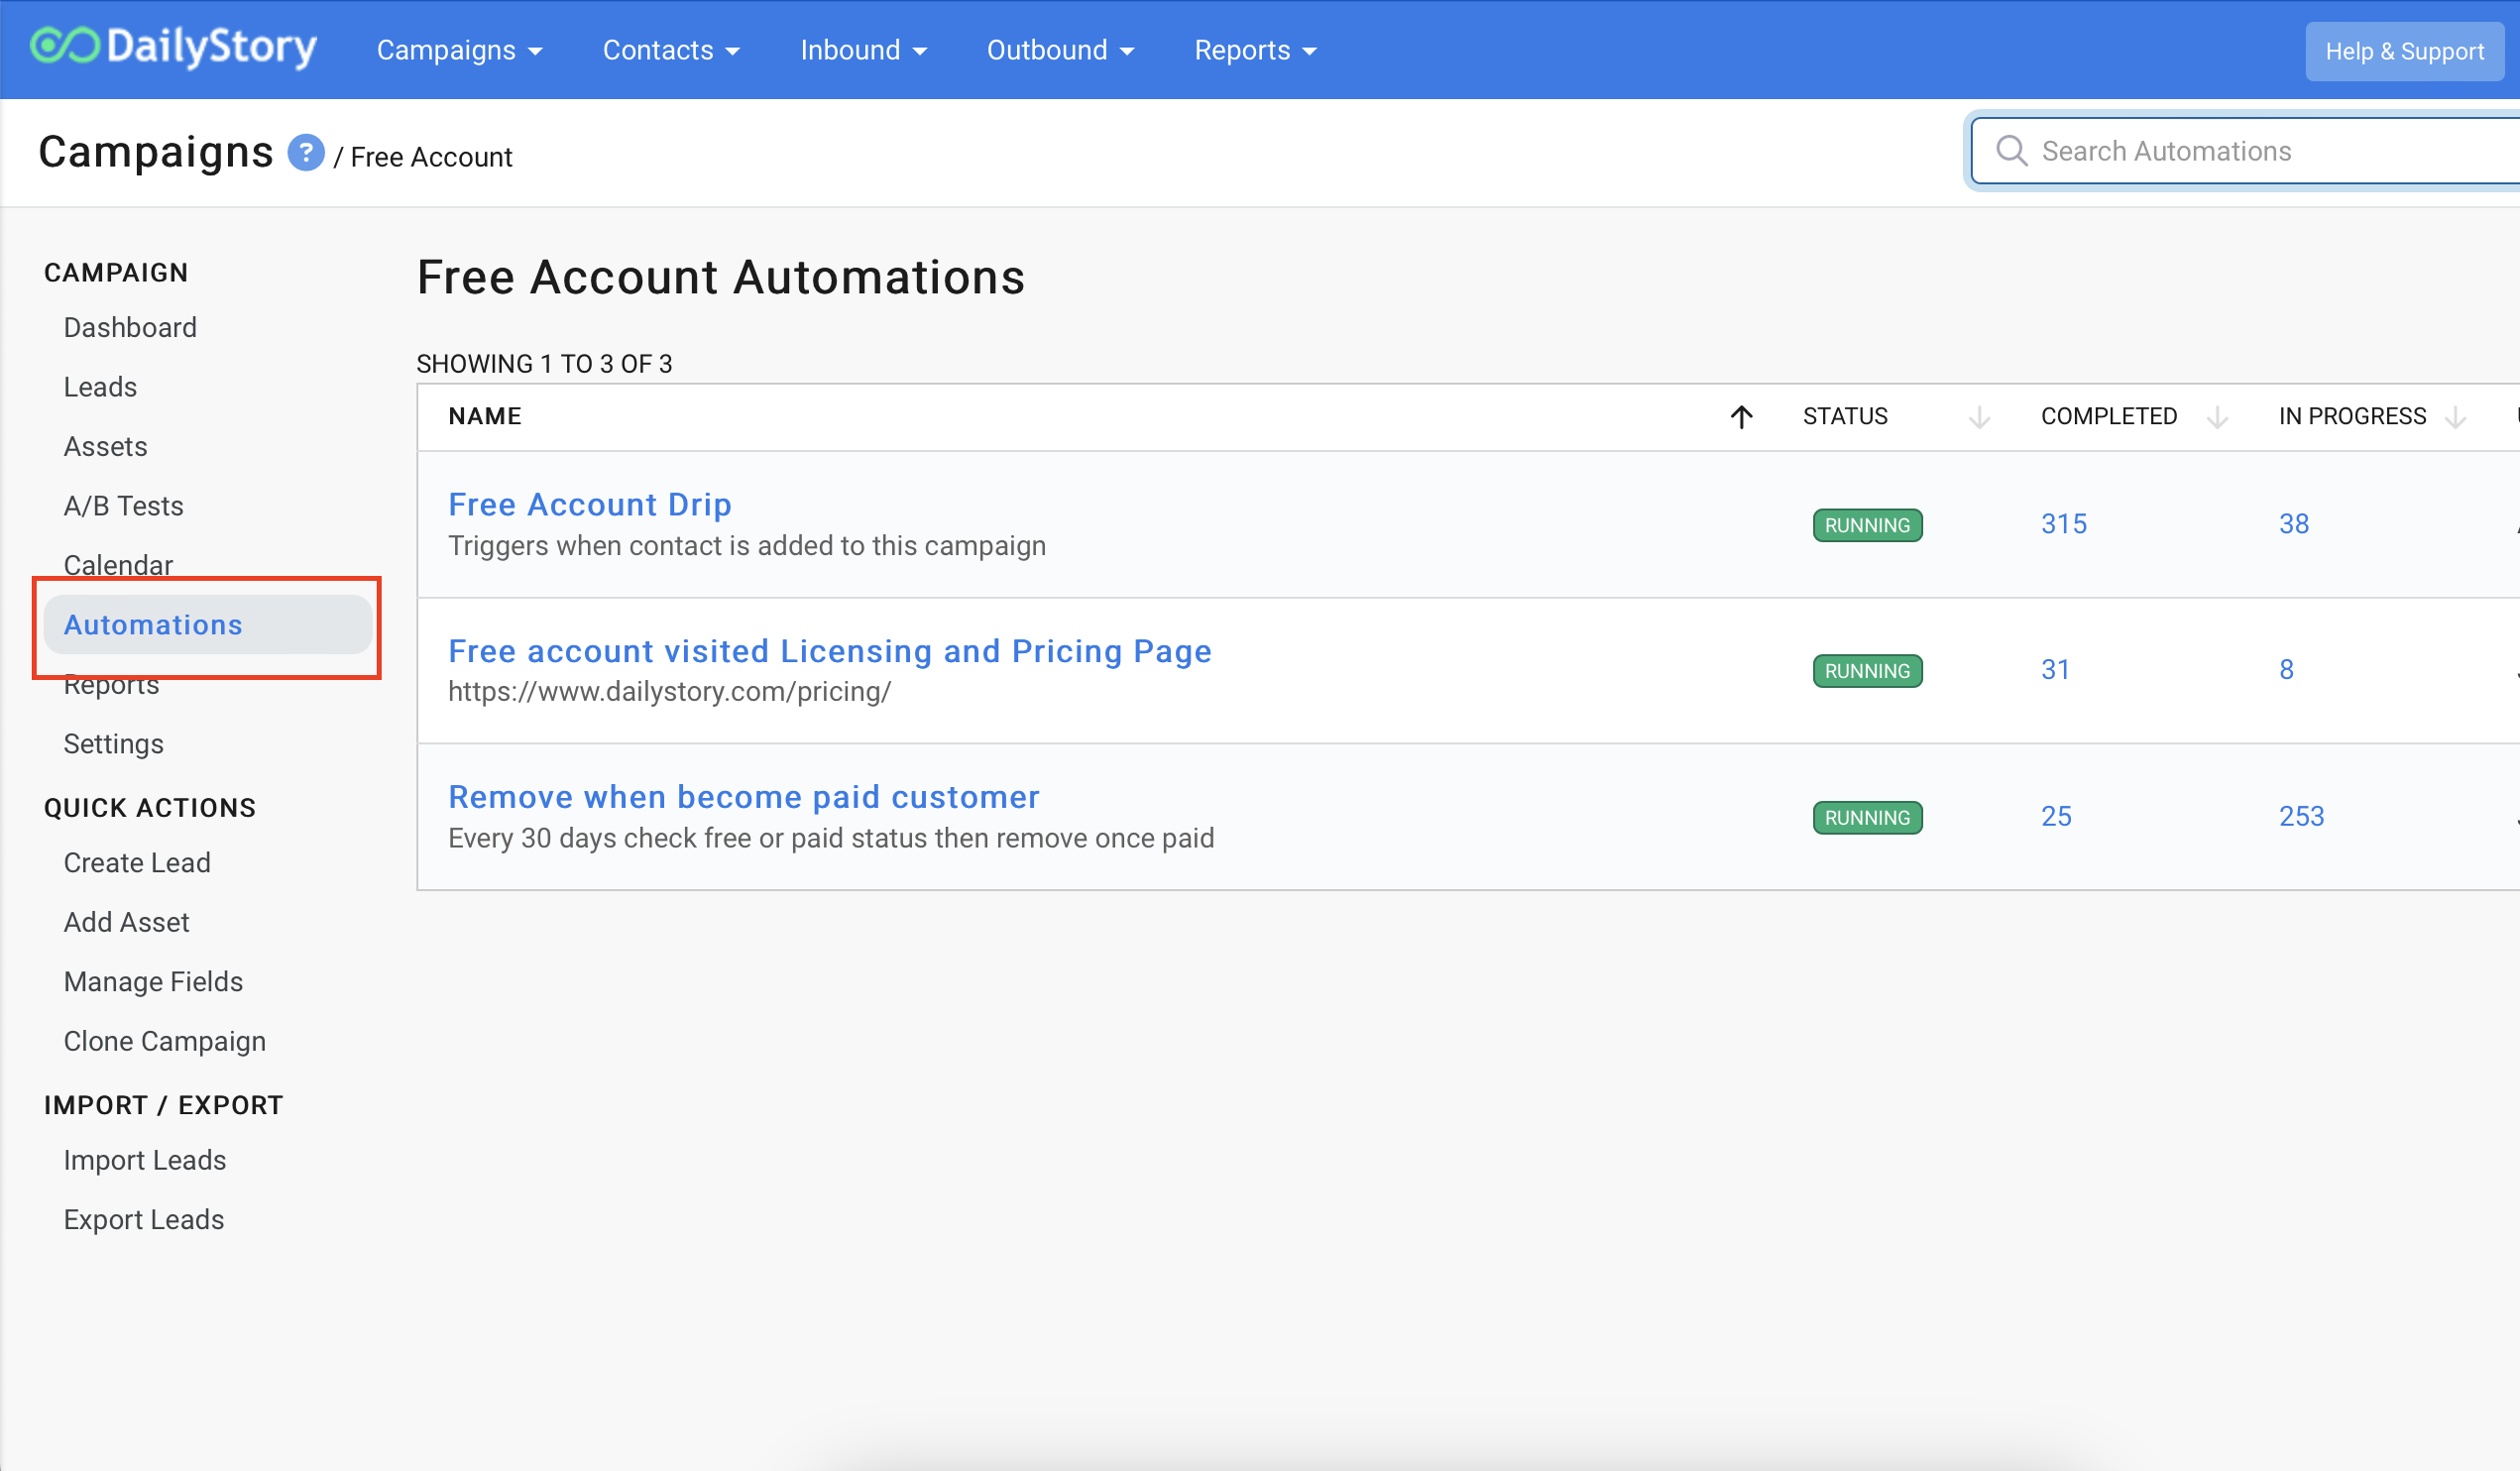Click the Help & Support button
The image size is (2520, 1471).
tap(2403, 51)
